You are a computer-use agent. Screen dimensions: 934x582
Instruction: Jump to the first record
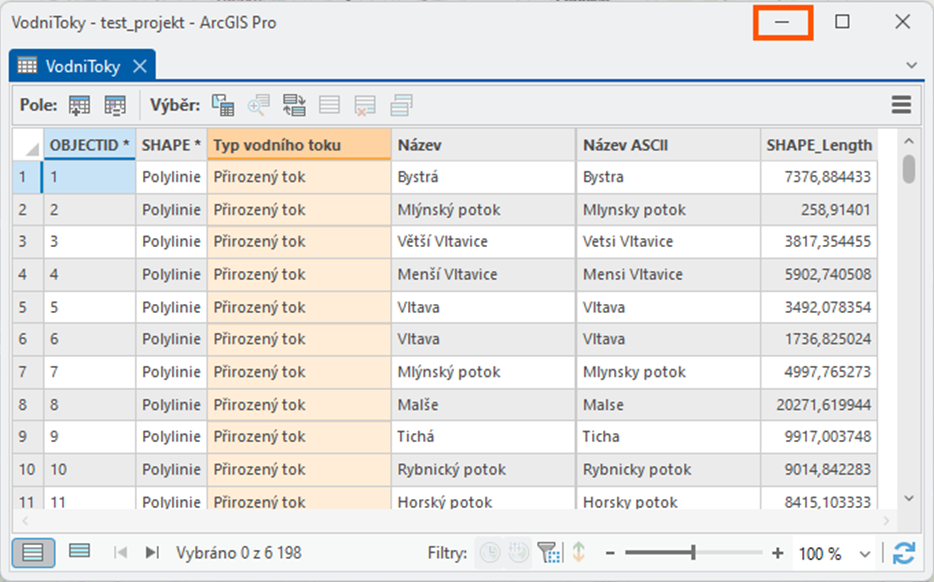[x=120, y=553]
